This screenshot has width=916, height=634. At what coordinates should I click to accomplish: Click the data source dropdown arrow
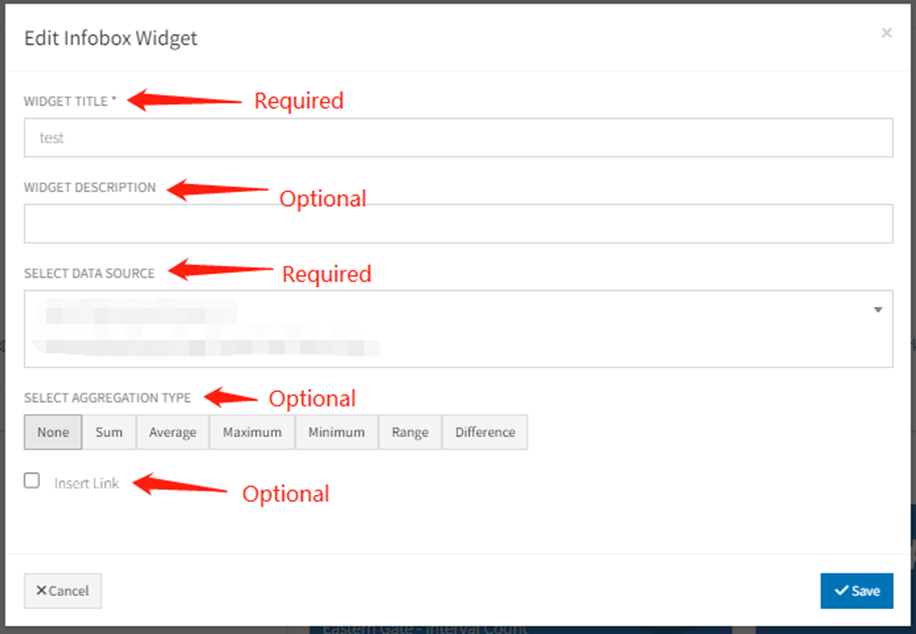tap(878, 310)
